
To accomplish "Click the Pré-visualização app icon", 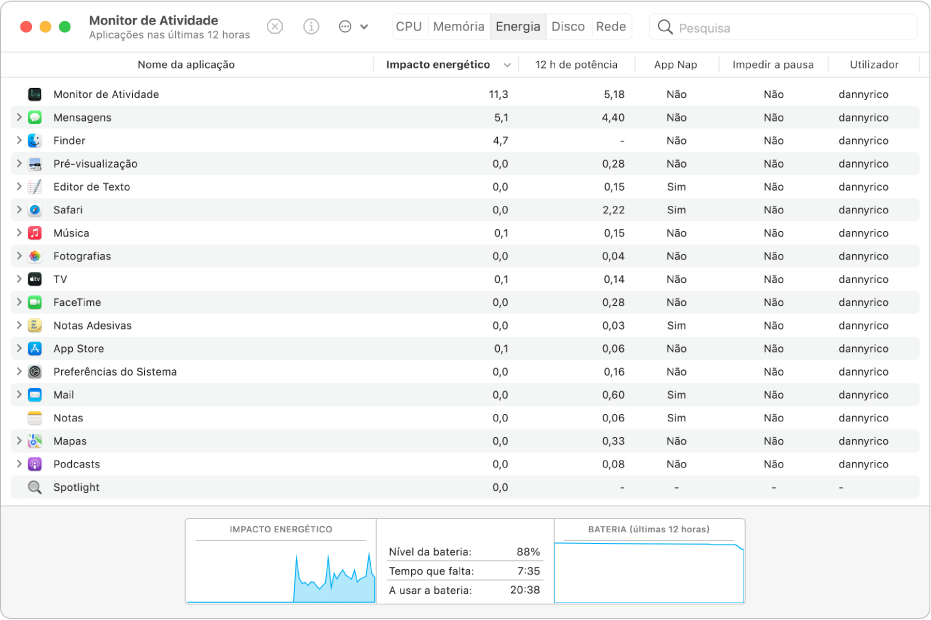I will pyautogui.click(x=35, y=164).
